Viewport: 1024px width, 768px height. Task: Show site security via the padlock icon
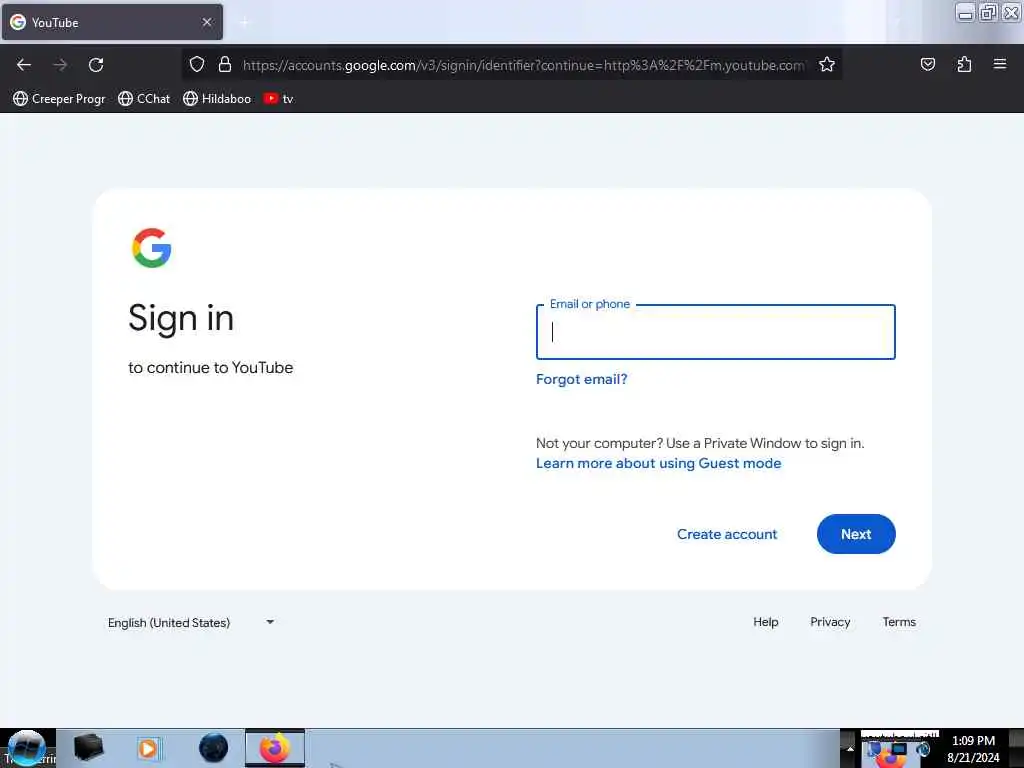pyautogui.click(x=225, y=64)
